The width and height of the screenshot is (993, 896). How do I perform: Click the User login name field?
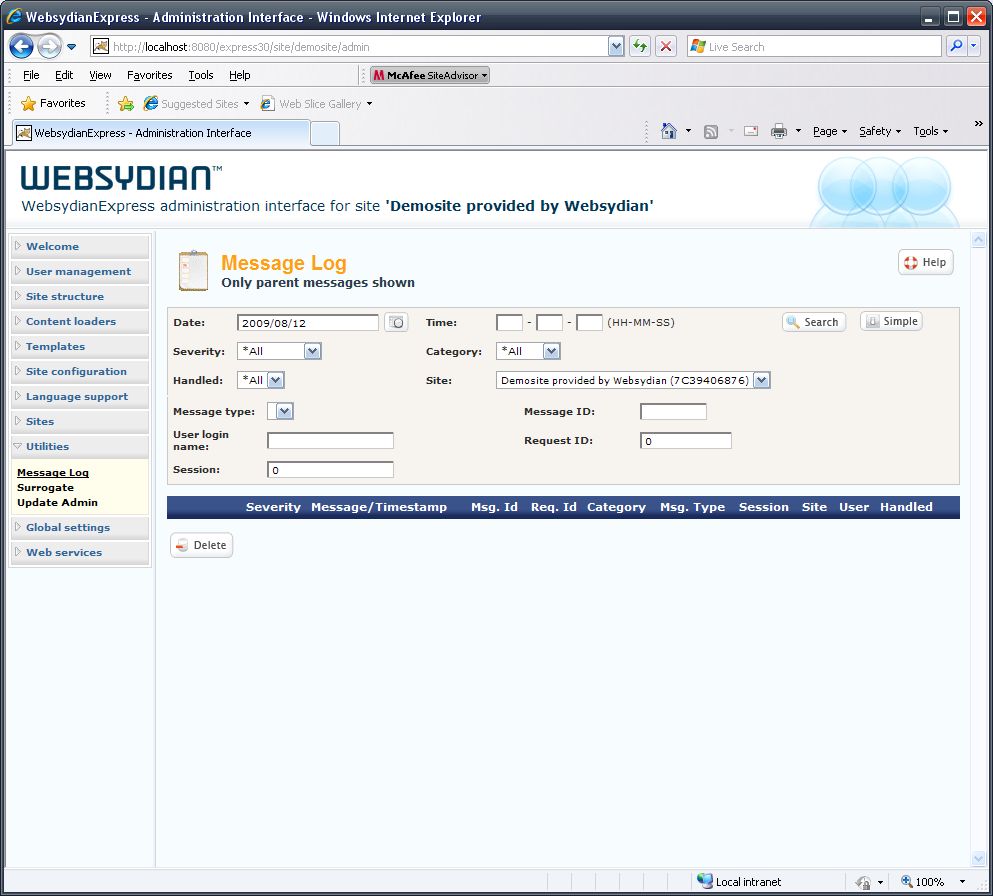point(331,441)
